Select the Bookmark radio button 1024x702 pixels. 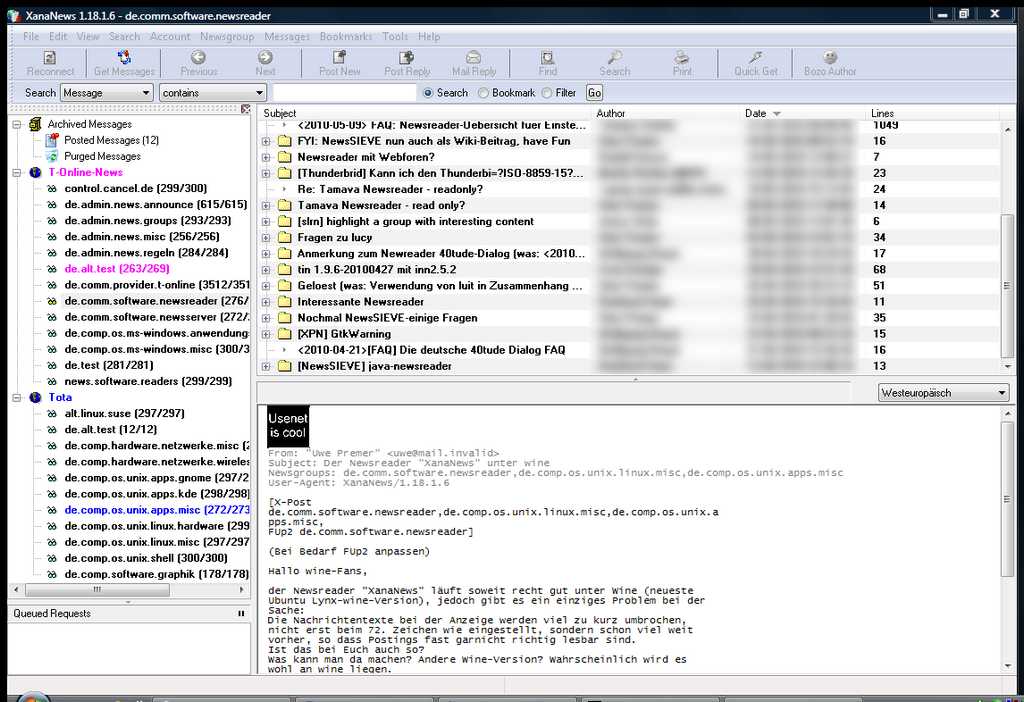[484, 93]
